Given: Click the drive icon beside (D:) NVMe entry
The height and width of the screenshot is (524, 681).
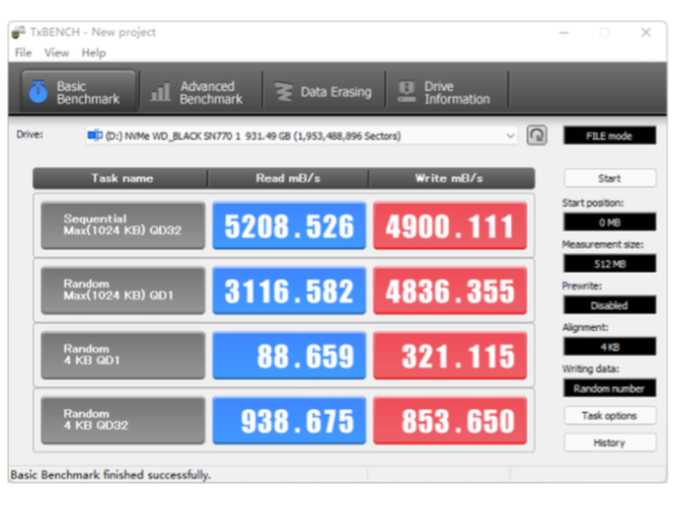Looking at the screenshot, I should click(x=95, y=135).
